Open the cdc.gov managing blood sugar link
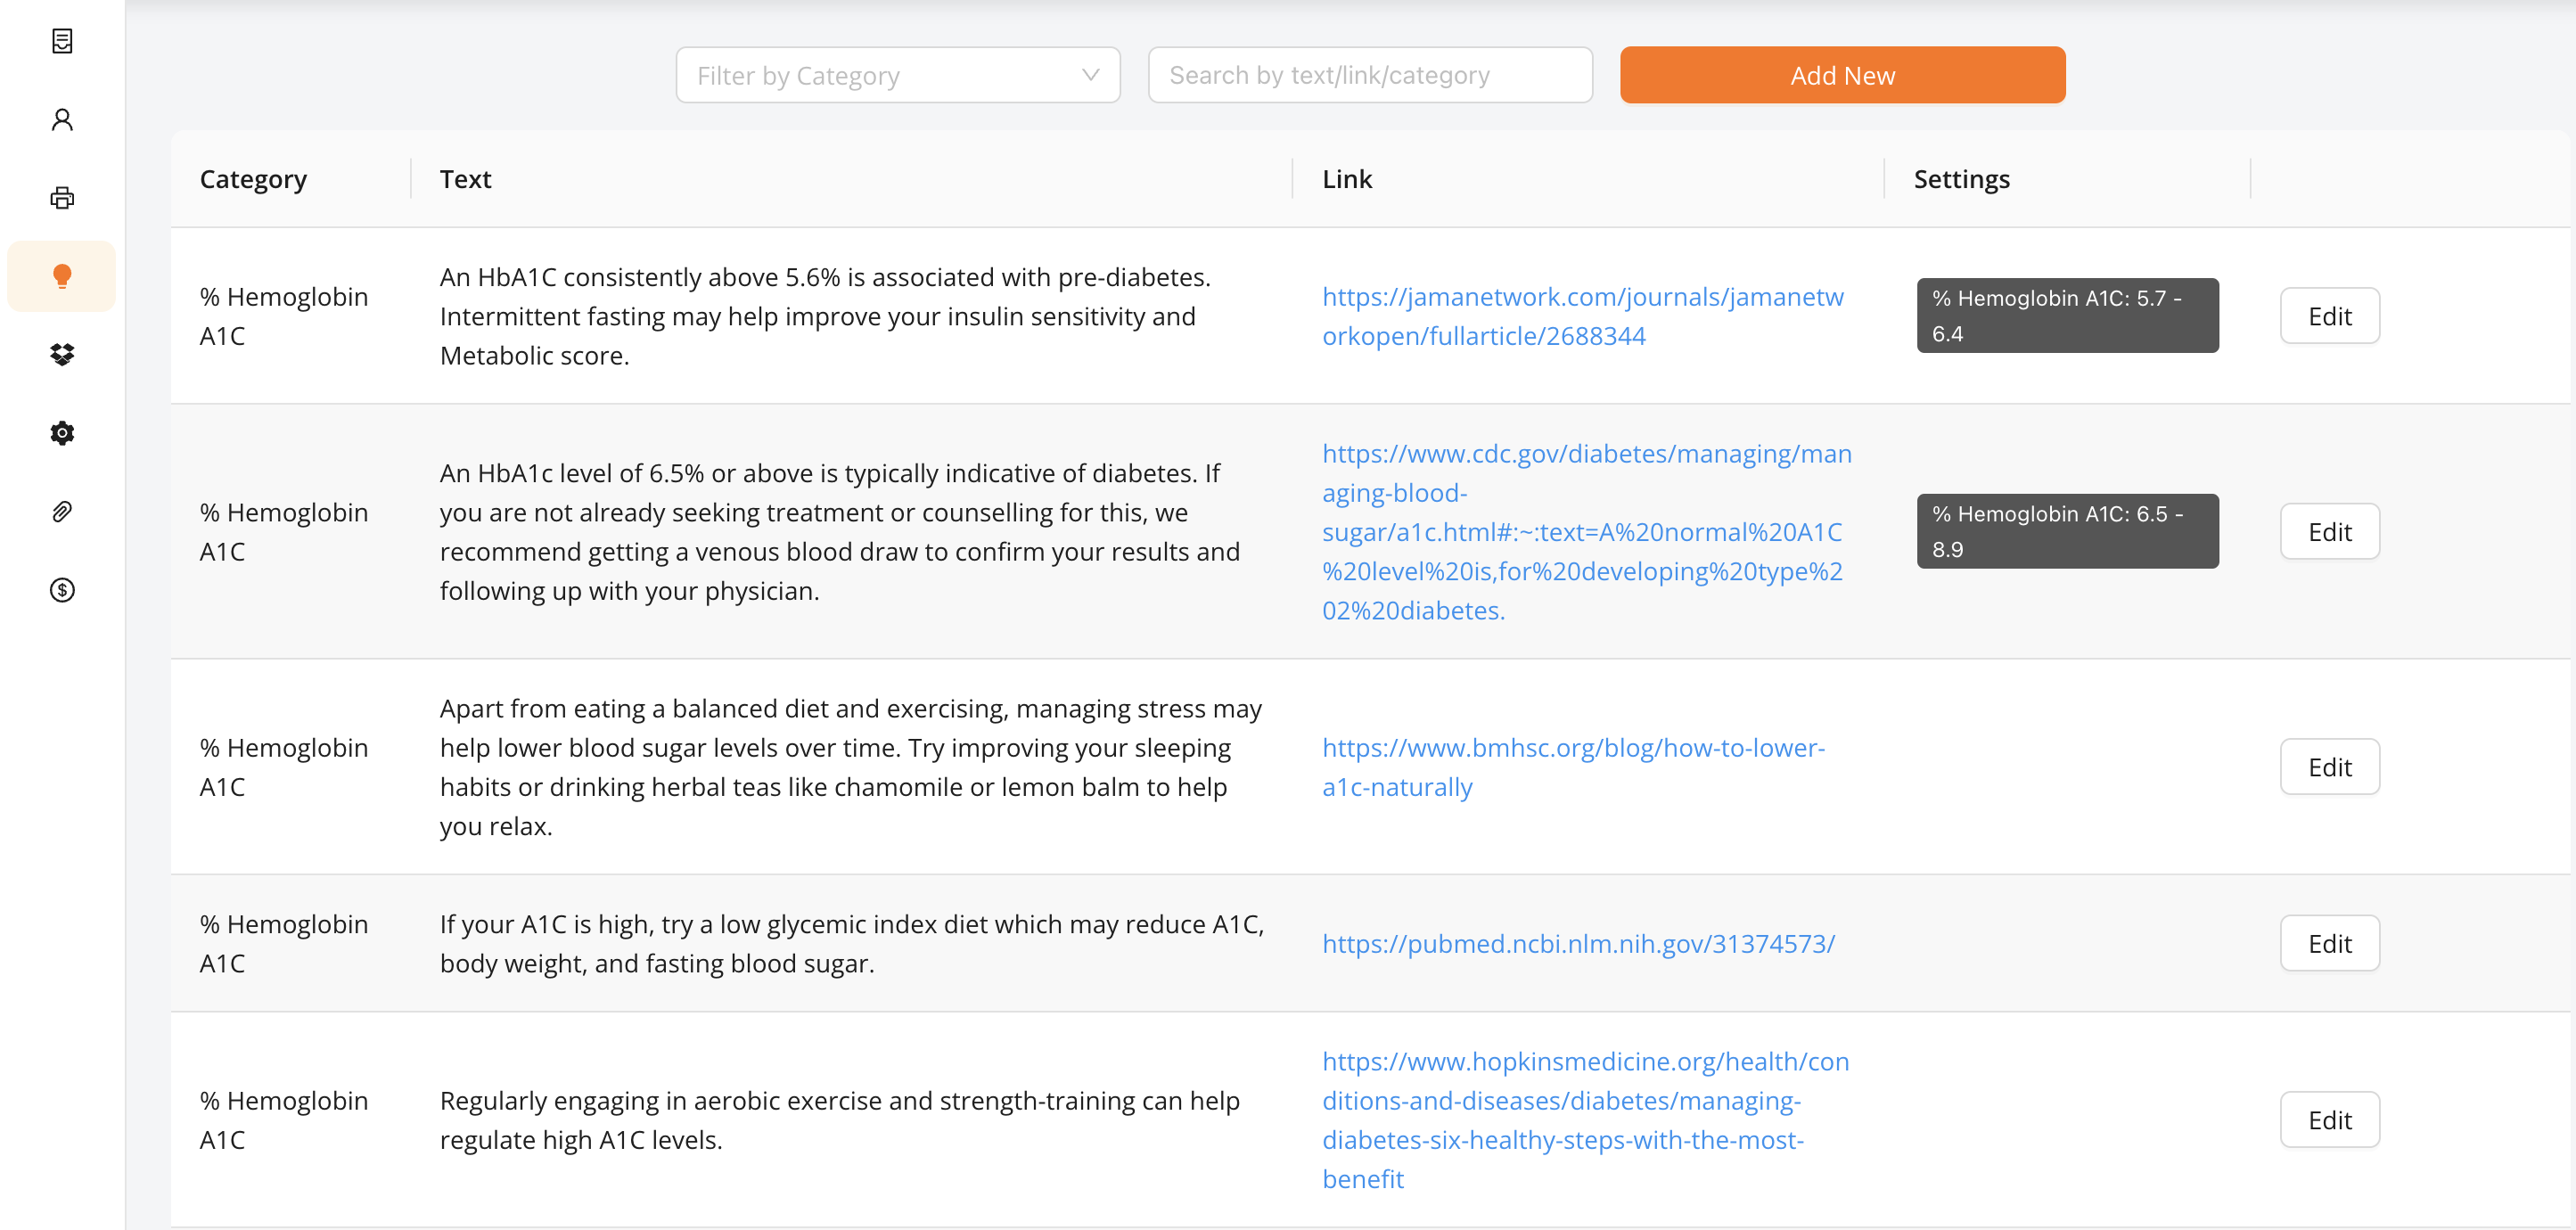The width and height of the screenshot is (2576, 1230). [x=1587, y=532]
